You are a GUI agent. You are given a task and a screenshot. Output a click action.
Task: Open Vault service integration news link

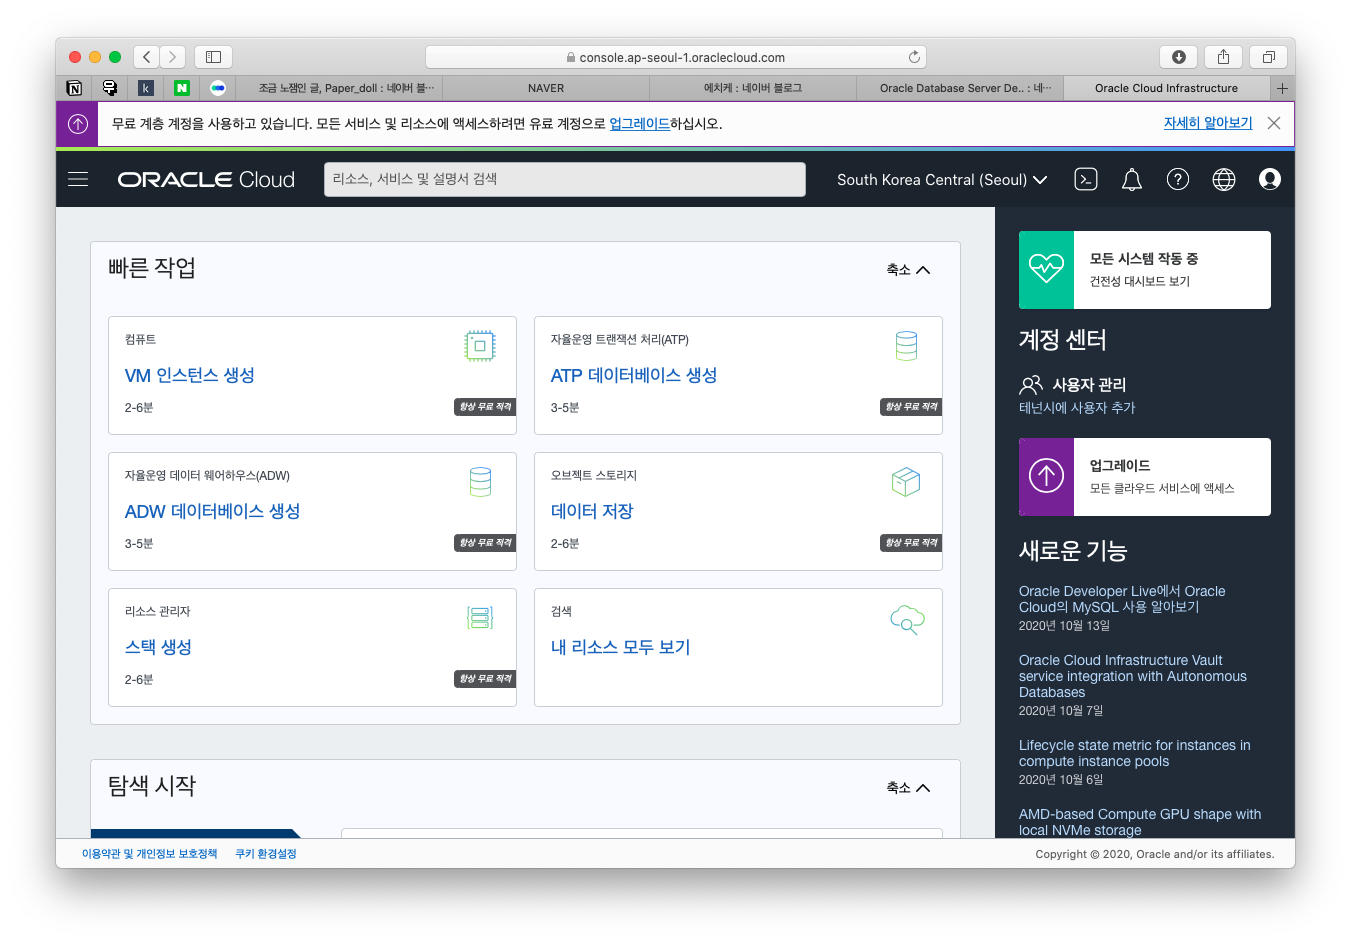click(1133, 676)
